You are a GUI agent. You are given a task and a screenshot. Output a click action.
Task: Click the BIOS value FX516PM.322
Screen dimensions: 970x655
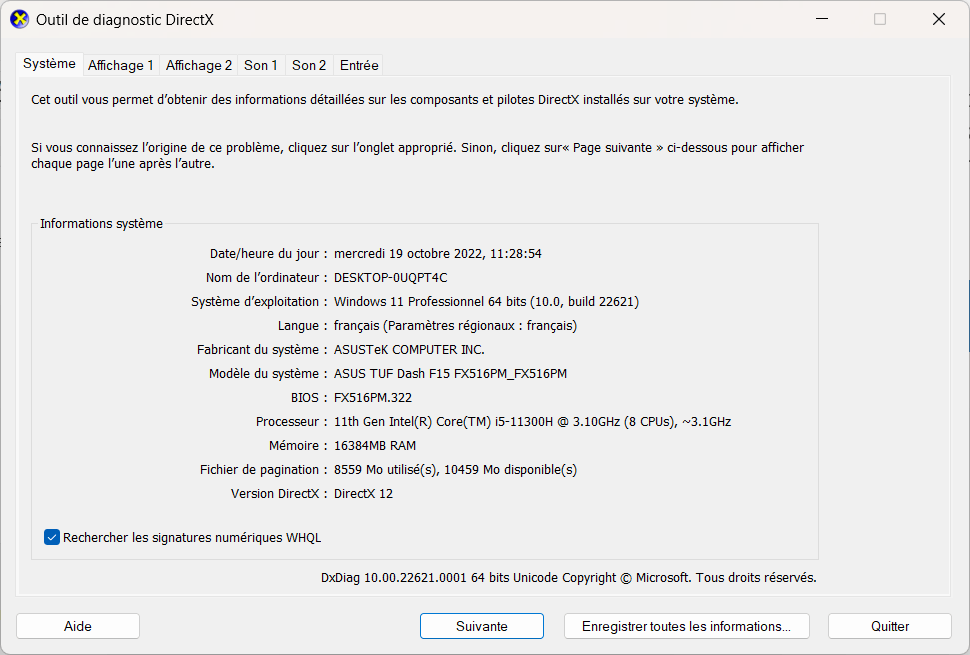373,398
